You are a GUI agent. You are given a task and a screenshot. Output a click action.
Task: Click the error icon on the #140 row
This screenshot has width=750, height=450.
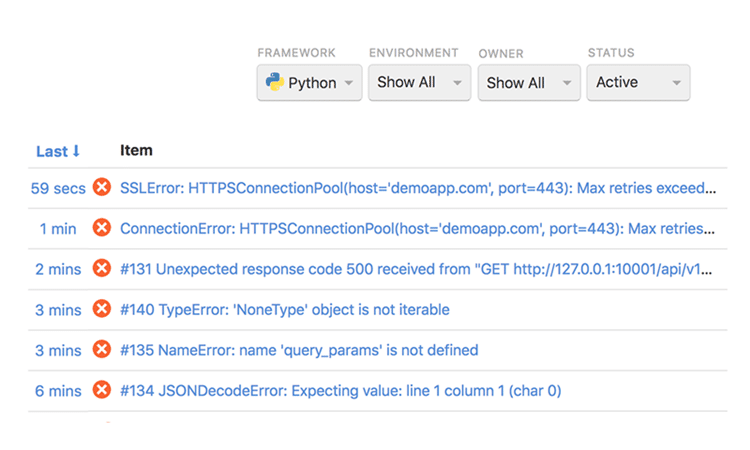(101, 309)
